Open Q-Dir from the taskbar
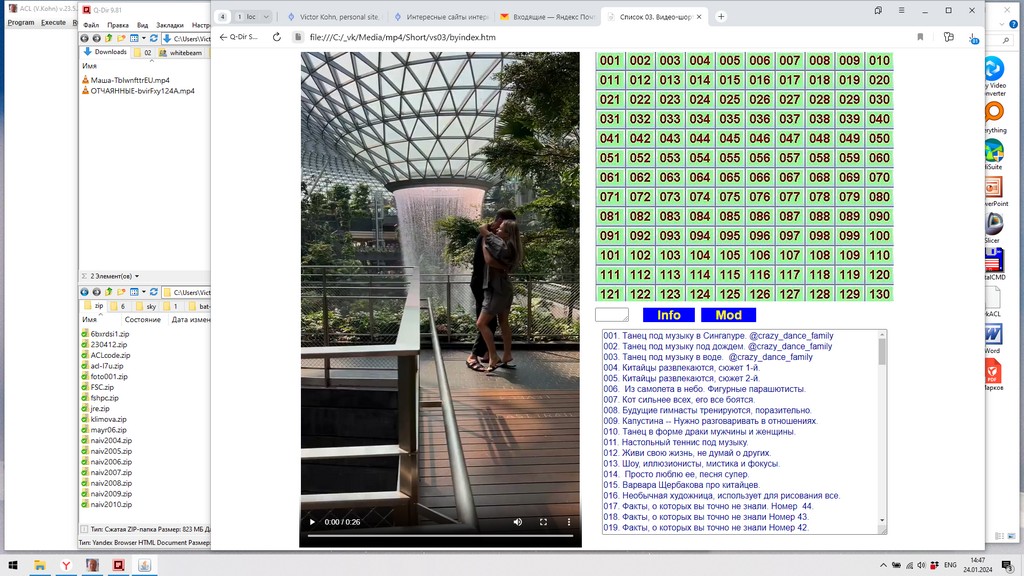This screenshot has width=1024, height=576. pyautogui.click(x=118, y=565)
